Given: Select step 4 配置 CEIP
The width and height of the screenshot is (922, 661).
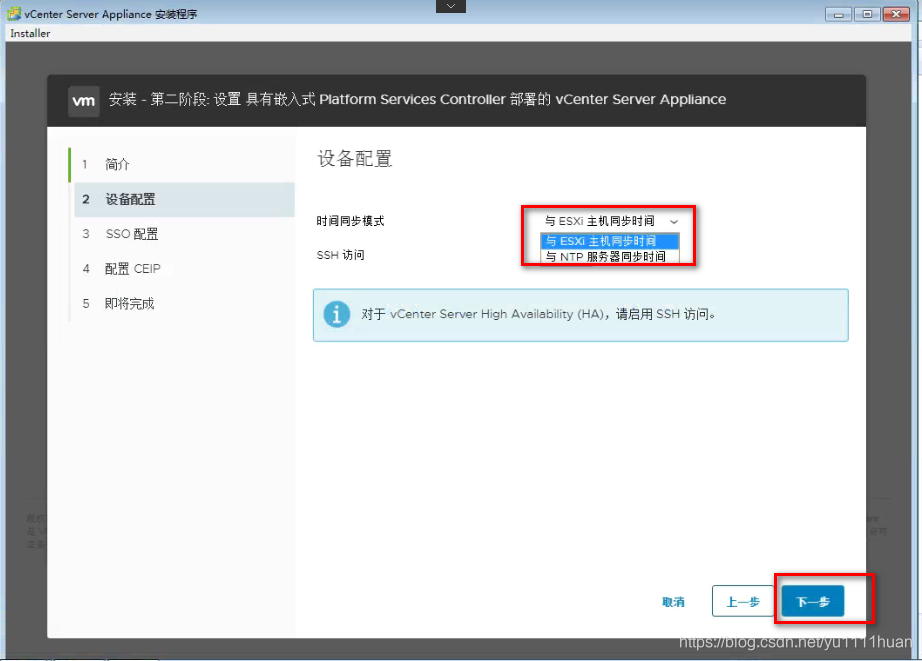Looking at the screenshot, I should click(185, 269).
